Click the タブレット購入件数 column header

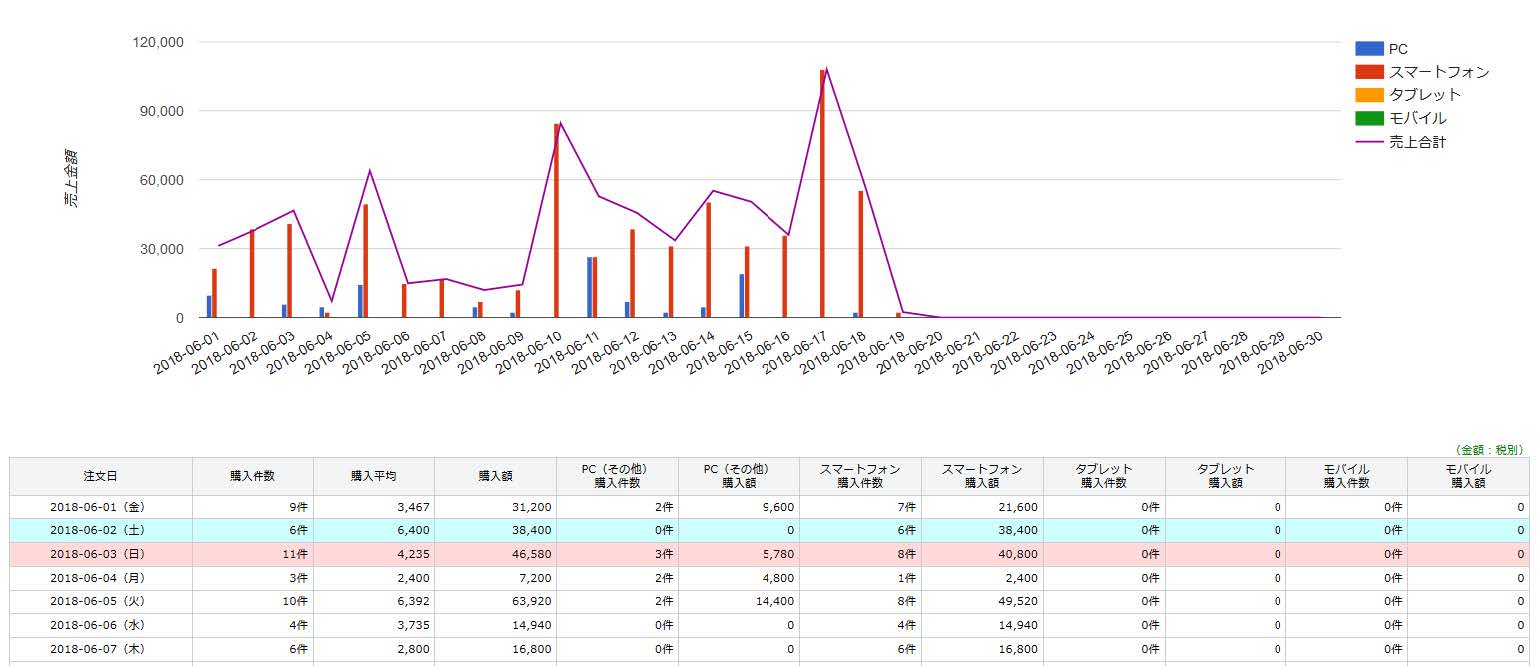[1103, 476]
